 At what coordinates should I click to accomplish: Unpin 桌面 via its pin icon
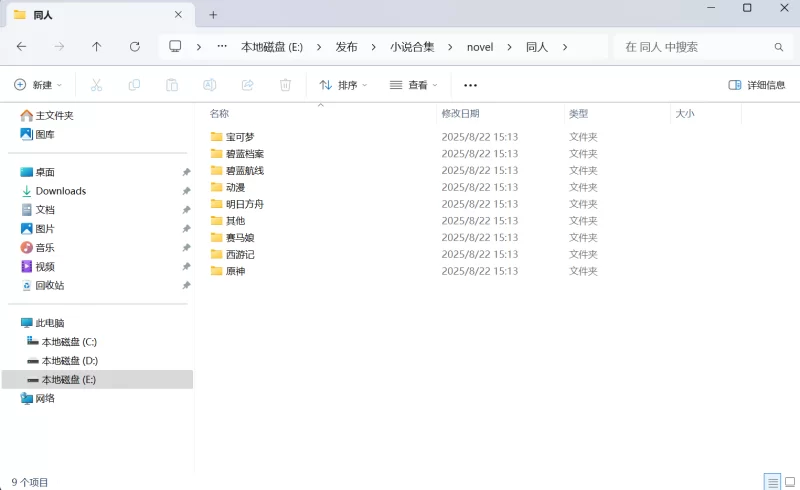[186, 172]
